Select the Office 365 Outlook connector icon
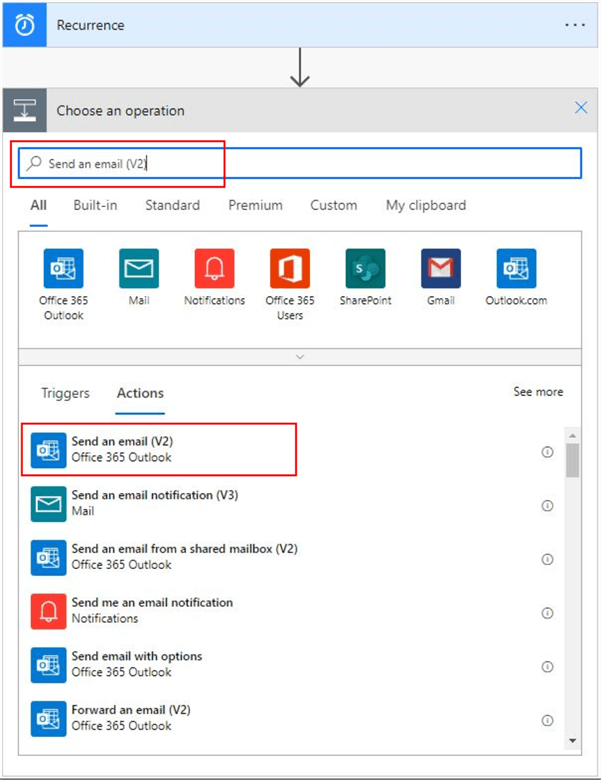The width and height of the screenshot is (601, 780). pos(64,269)
